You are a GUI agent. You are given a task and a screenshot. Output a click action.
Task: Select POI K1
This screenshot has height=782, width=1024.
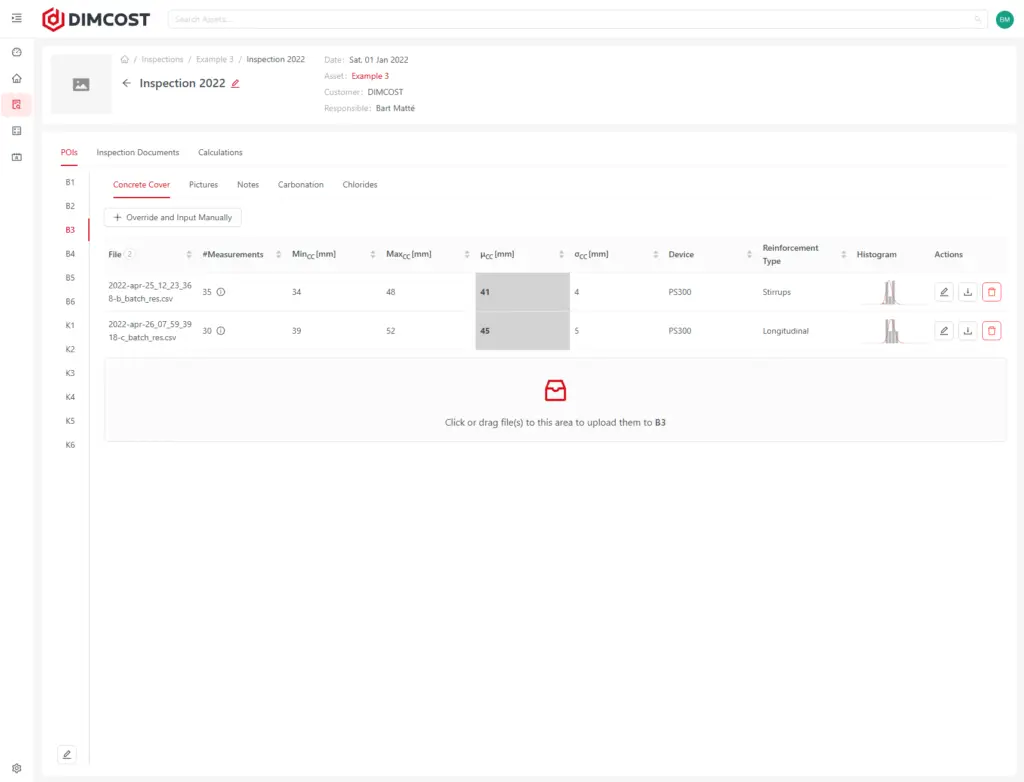click(70, 325)
